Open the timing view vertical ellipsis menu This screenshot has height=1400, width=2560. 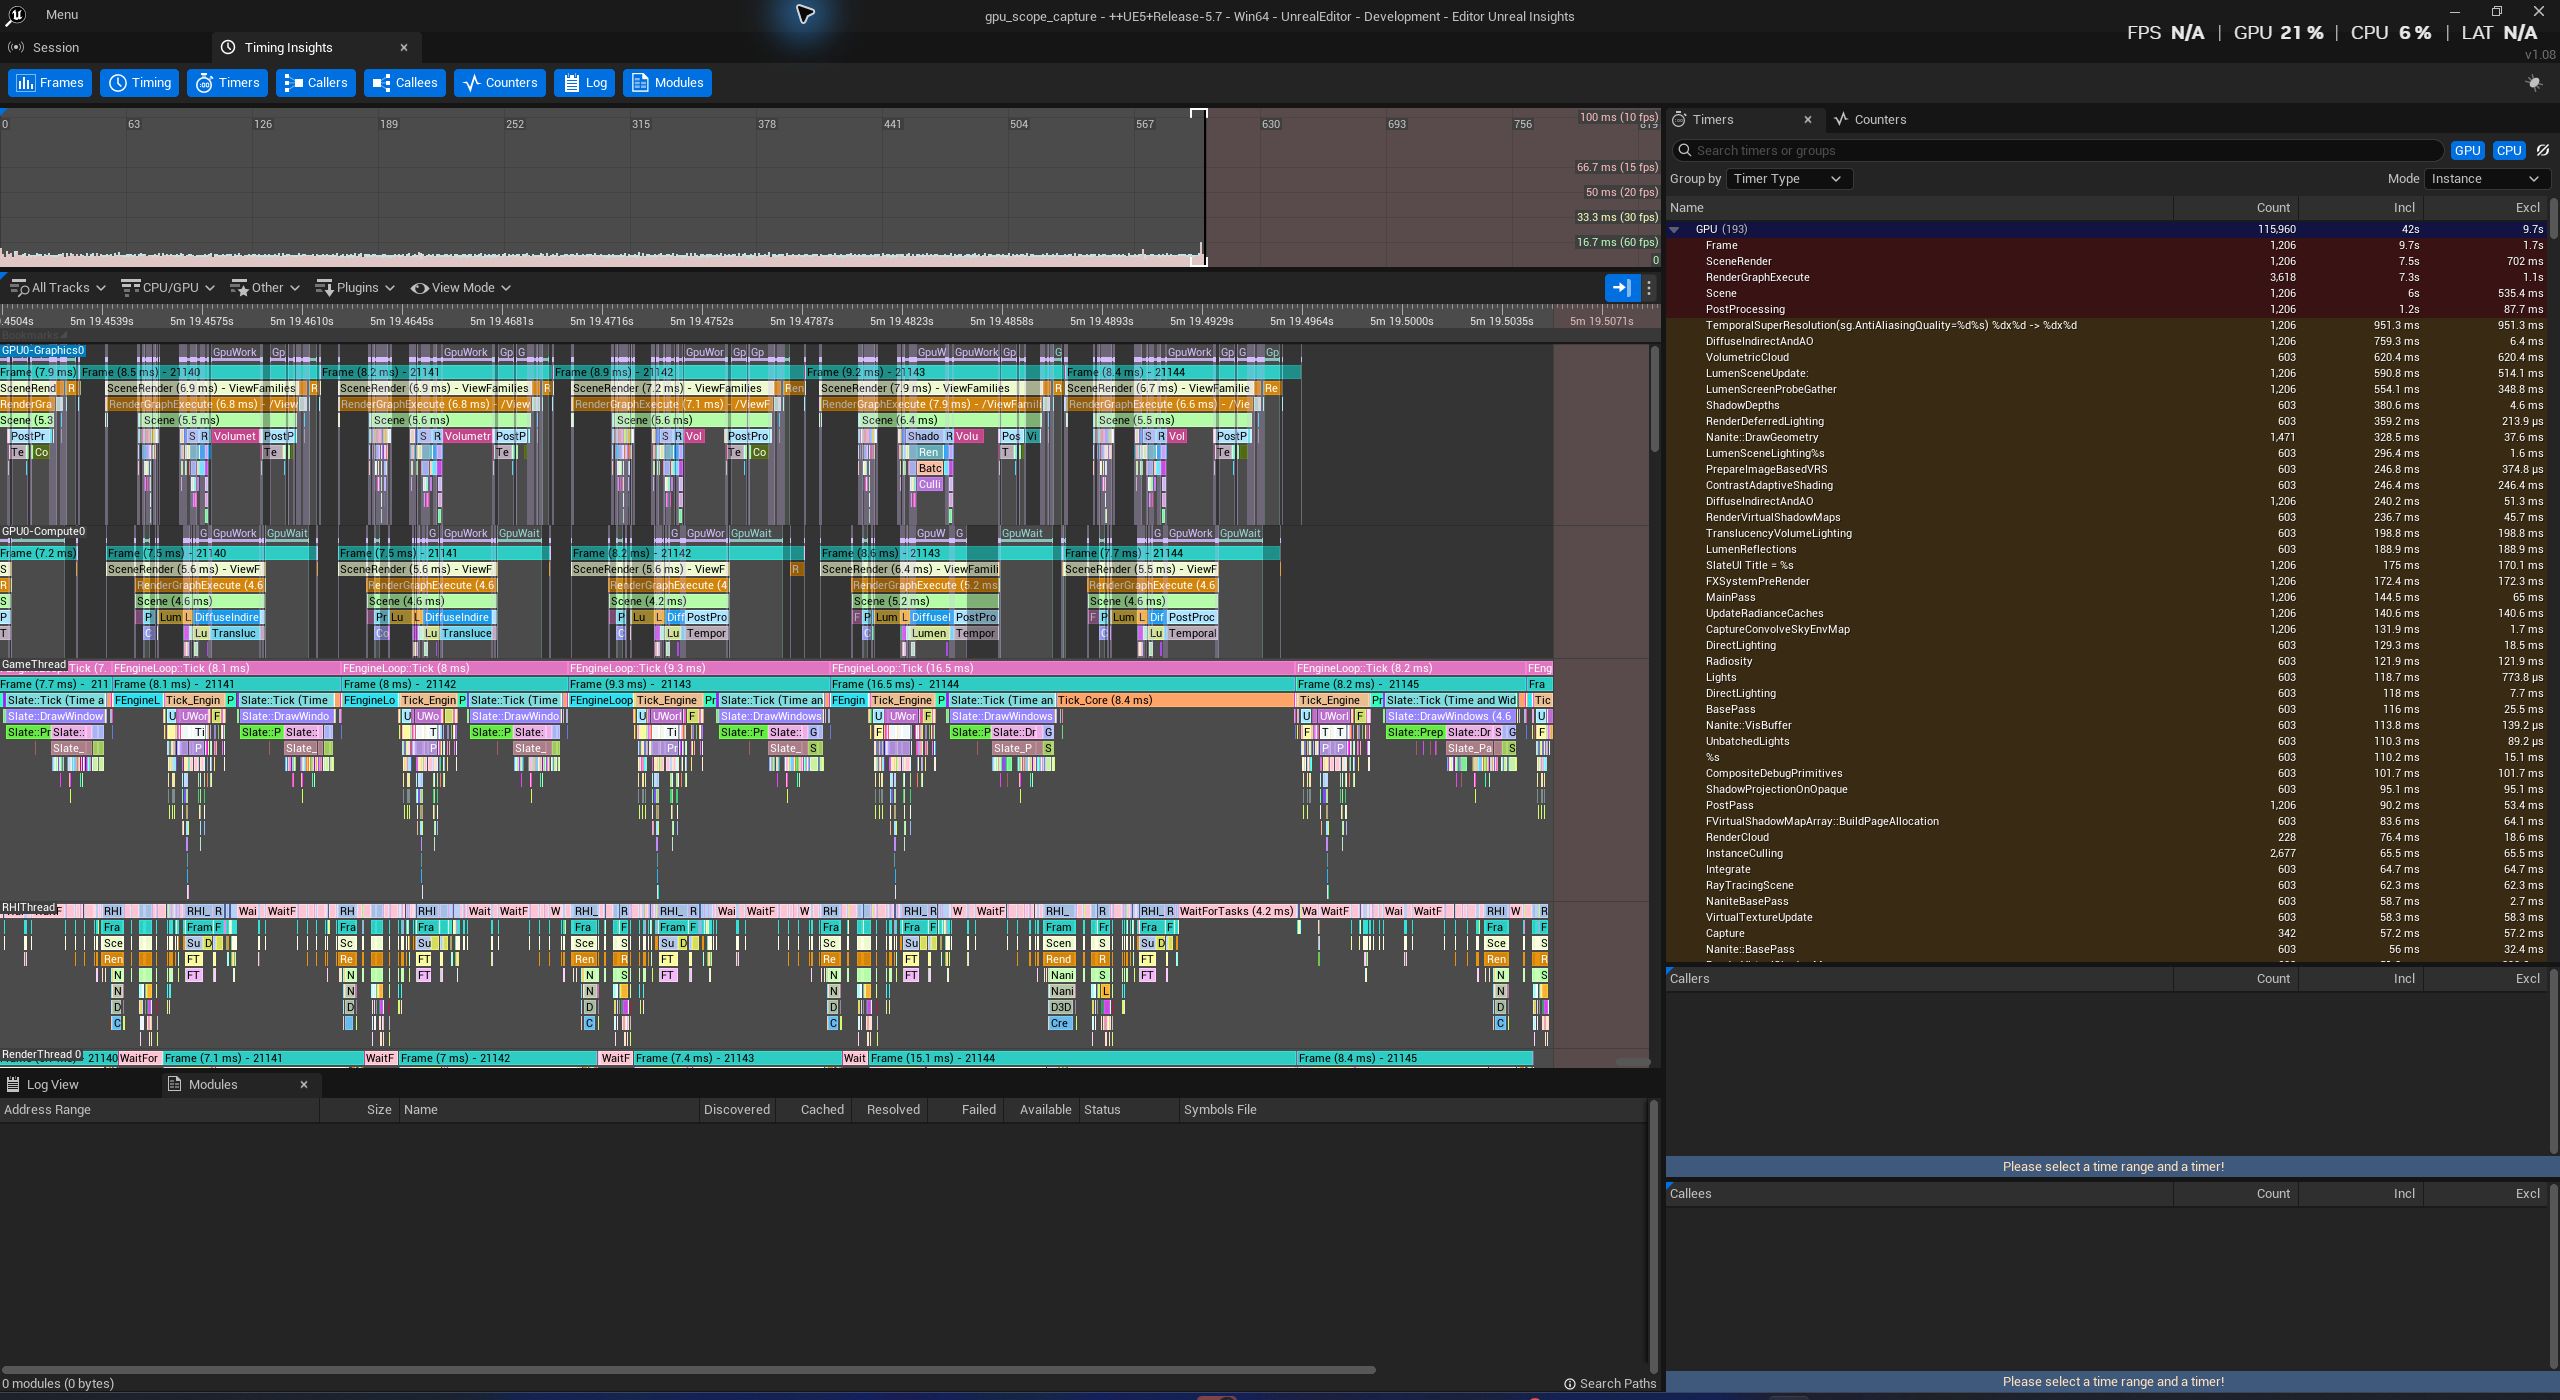point(1649,288)
